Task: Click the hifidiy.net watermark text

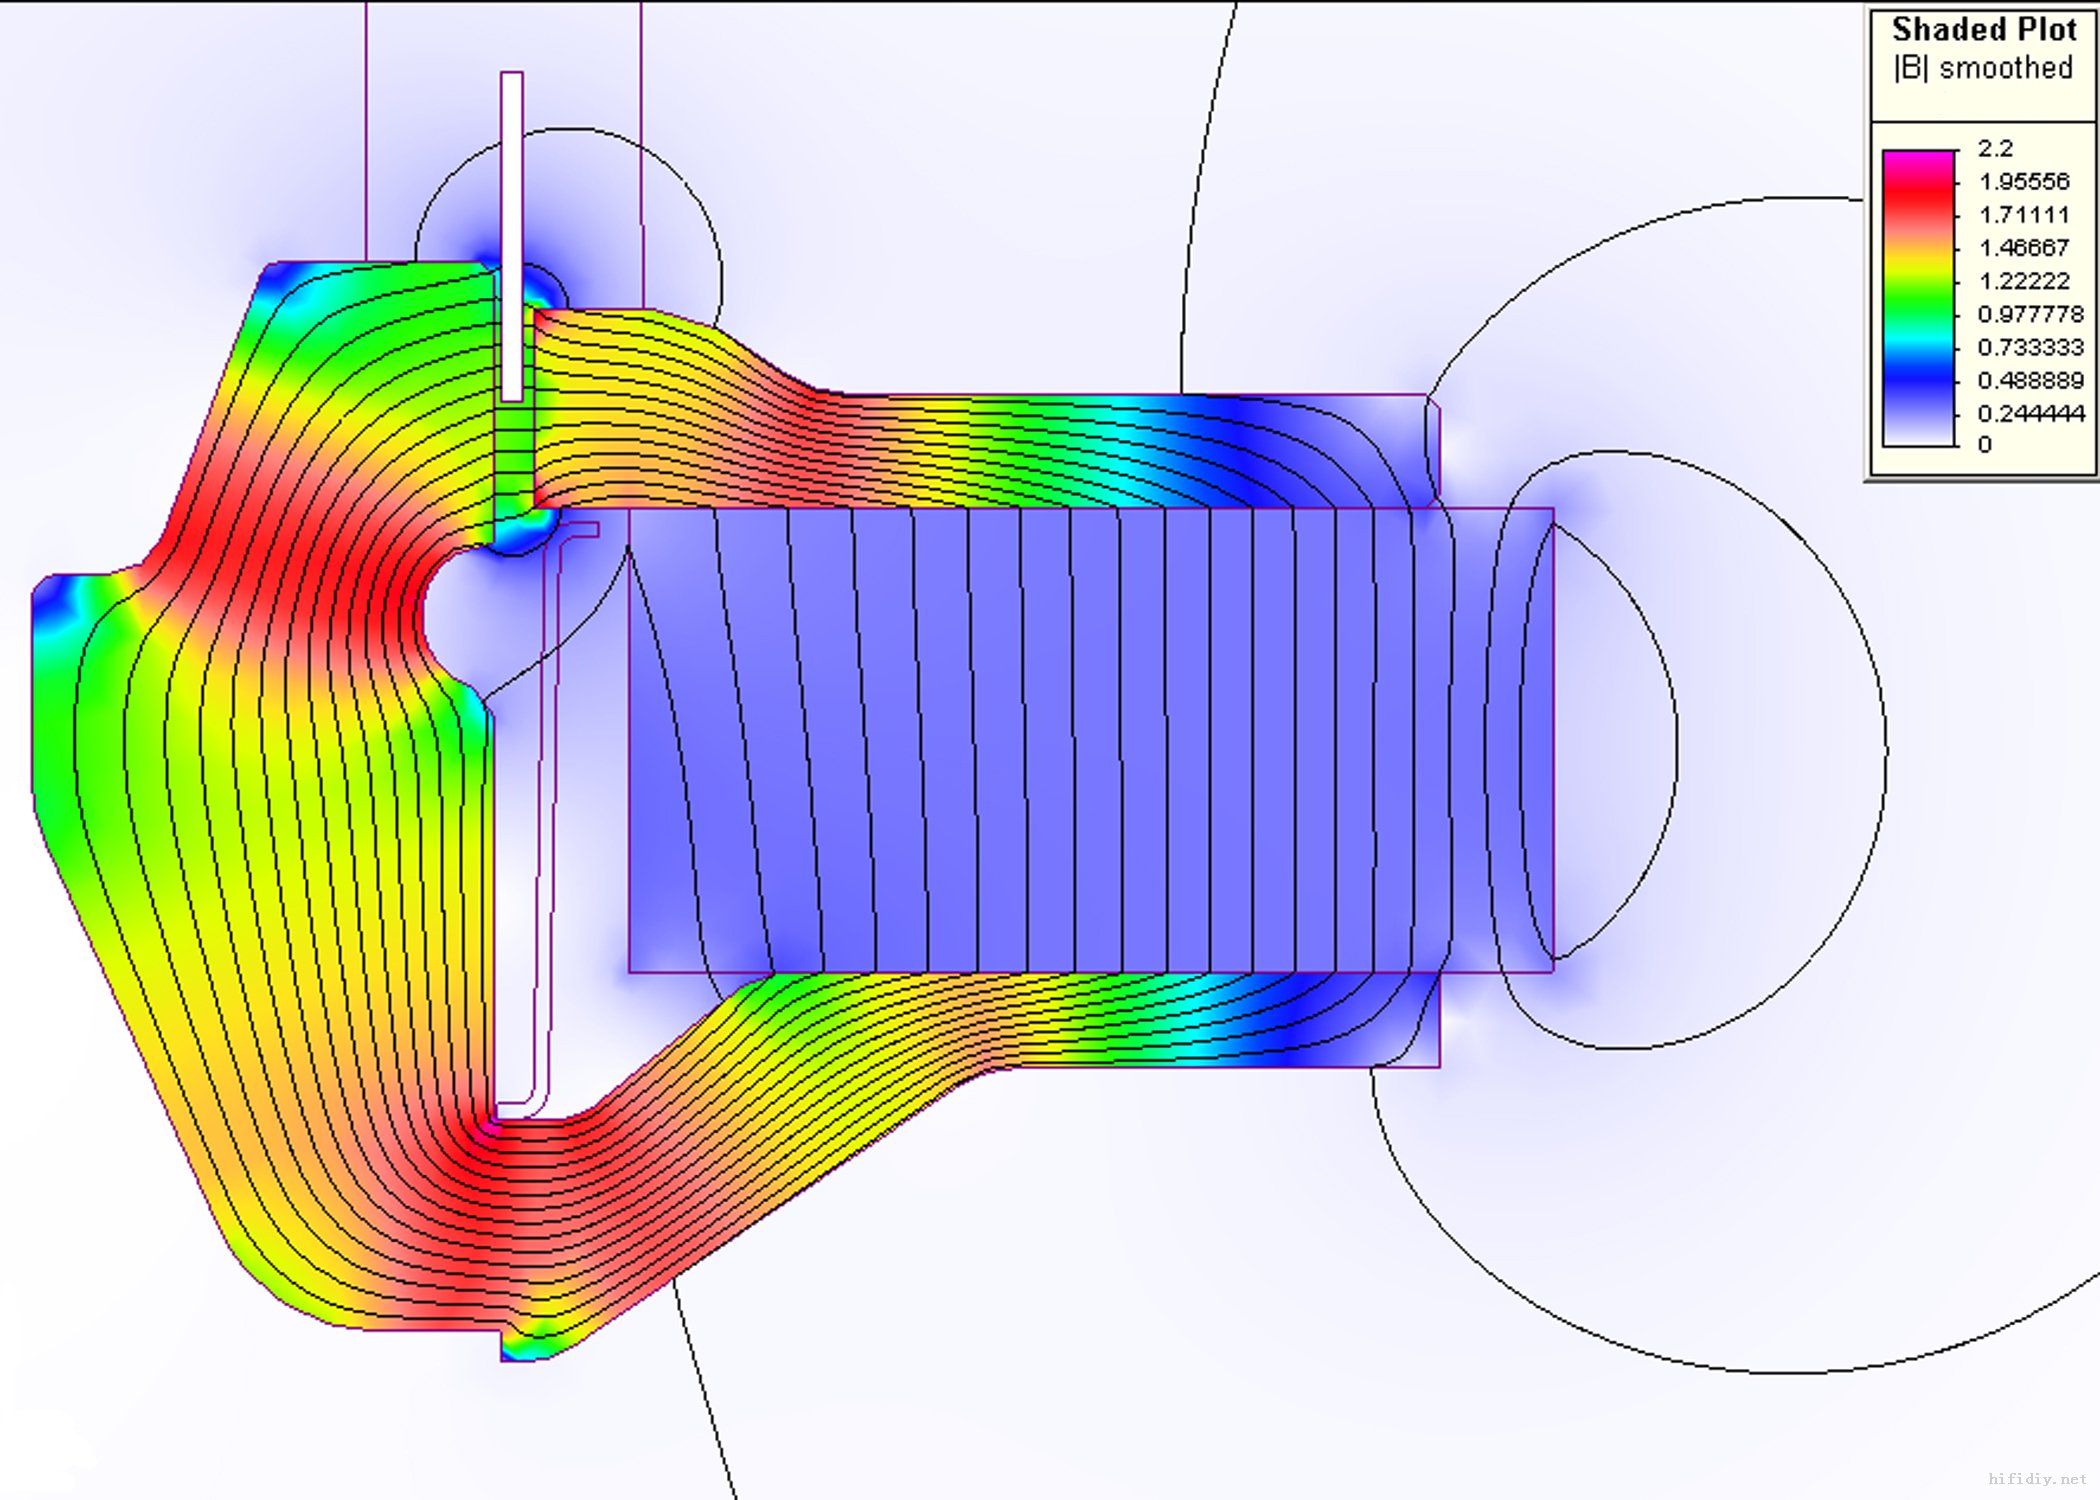Action: pyautogui.click(x=2037, y=1479)
